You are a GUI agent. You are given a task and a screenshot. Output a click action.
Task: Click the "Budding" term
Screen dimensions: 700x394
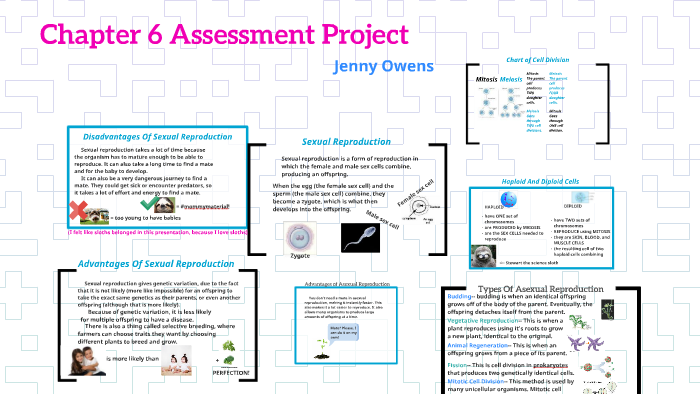point(459,296)
